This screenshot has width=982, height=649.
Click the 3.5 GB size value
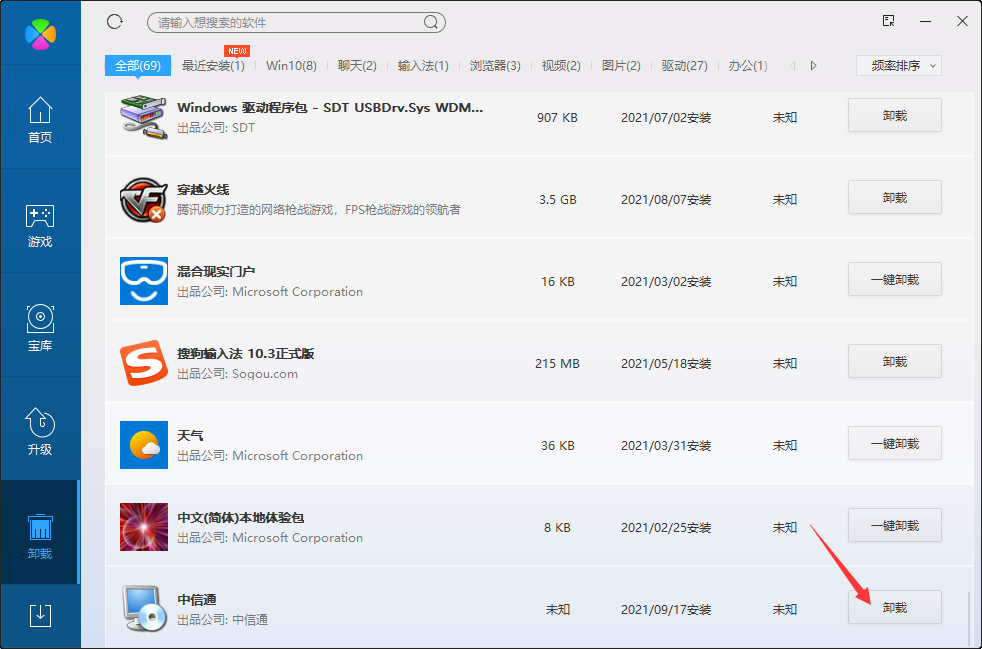(x=557, y=199)
